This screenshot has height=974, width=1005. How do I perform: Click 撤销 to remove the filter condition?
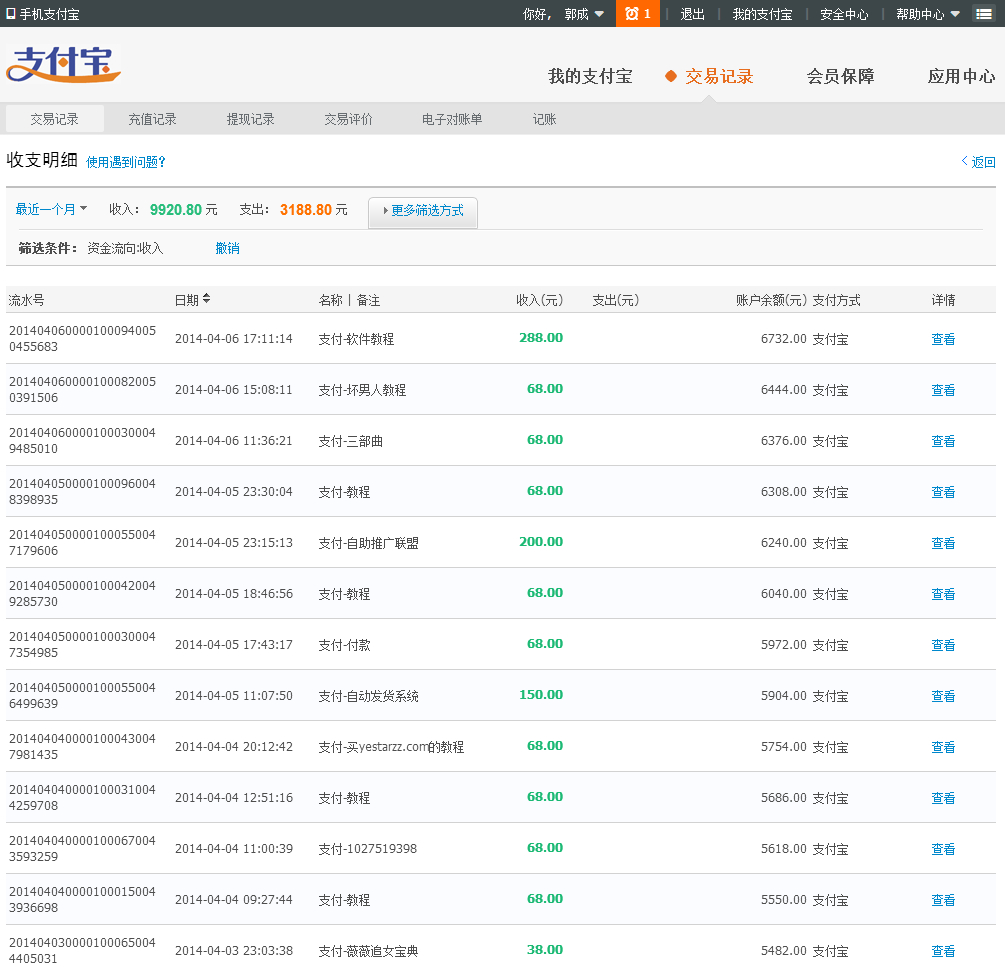pyautogui.click(x=227, y=248)
